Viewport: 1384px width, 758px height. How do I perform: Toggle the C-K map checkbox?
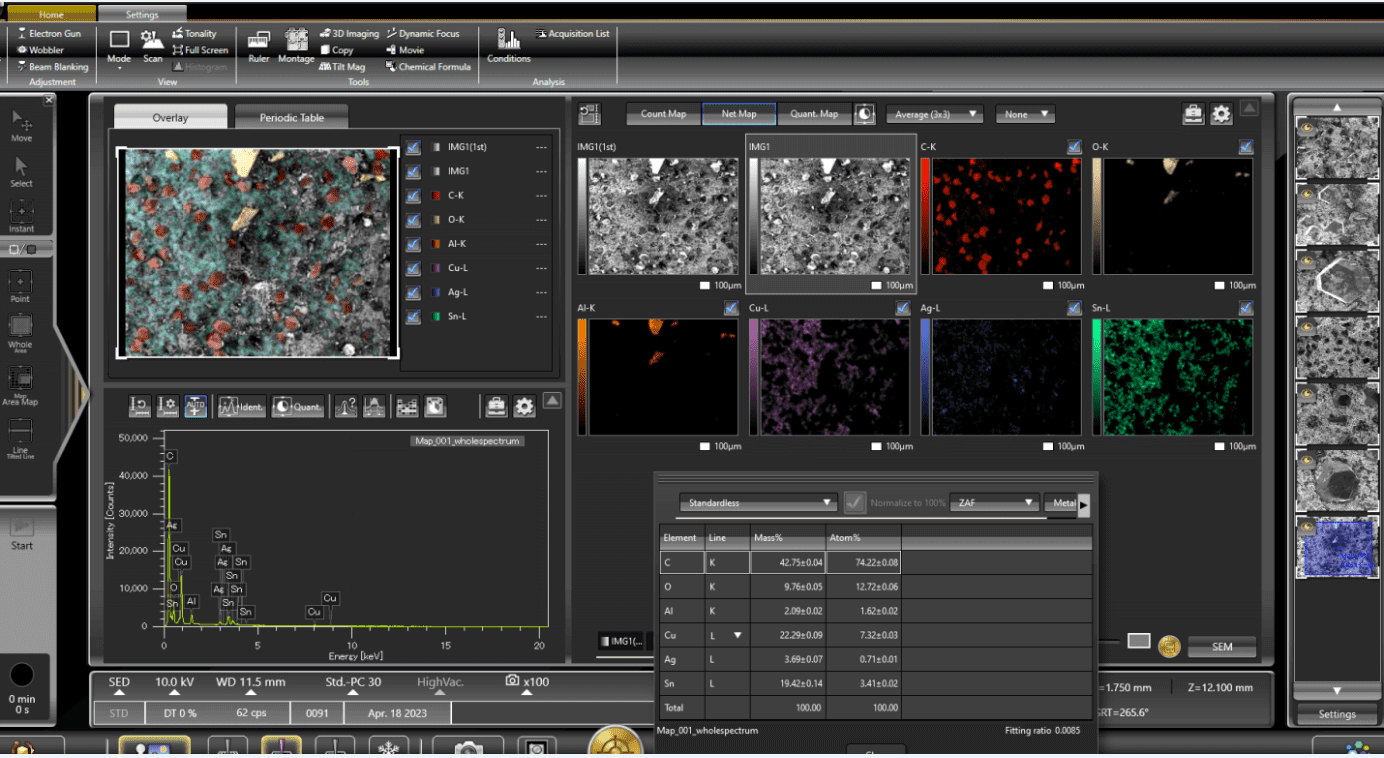click(x=1074, y=147)
